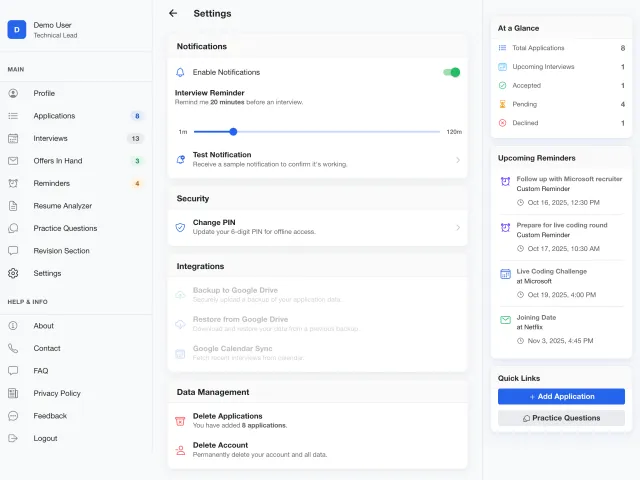Image resolution: width=640 pixels, height=480 pixels.
Task: Open Privacy Policy from Help & Info
Action: pos(76,393)
